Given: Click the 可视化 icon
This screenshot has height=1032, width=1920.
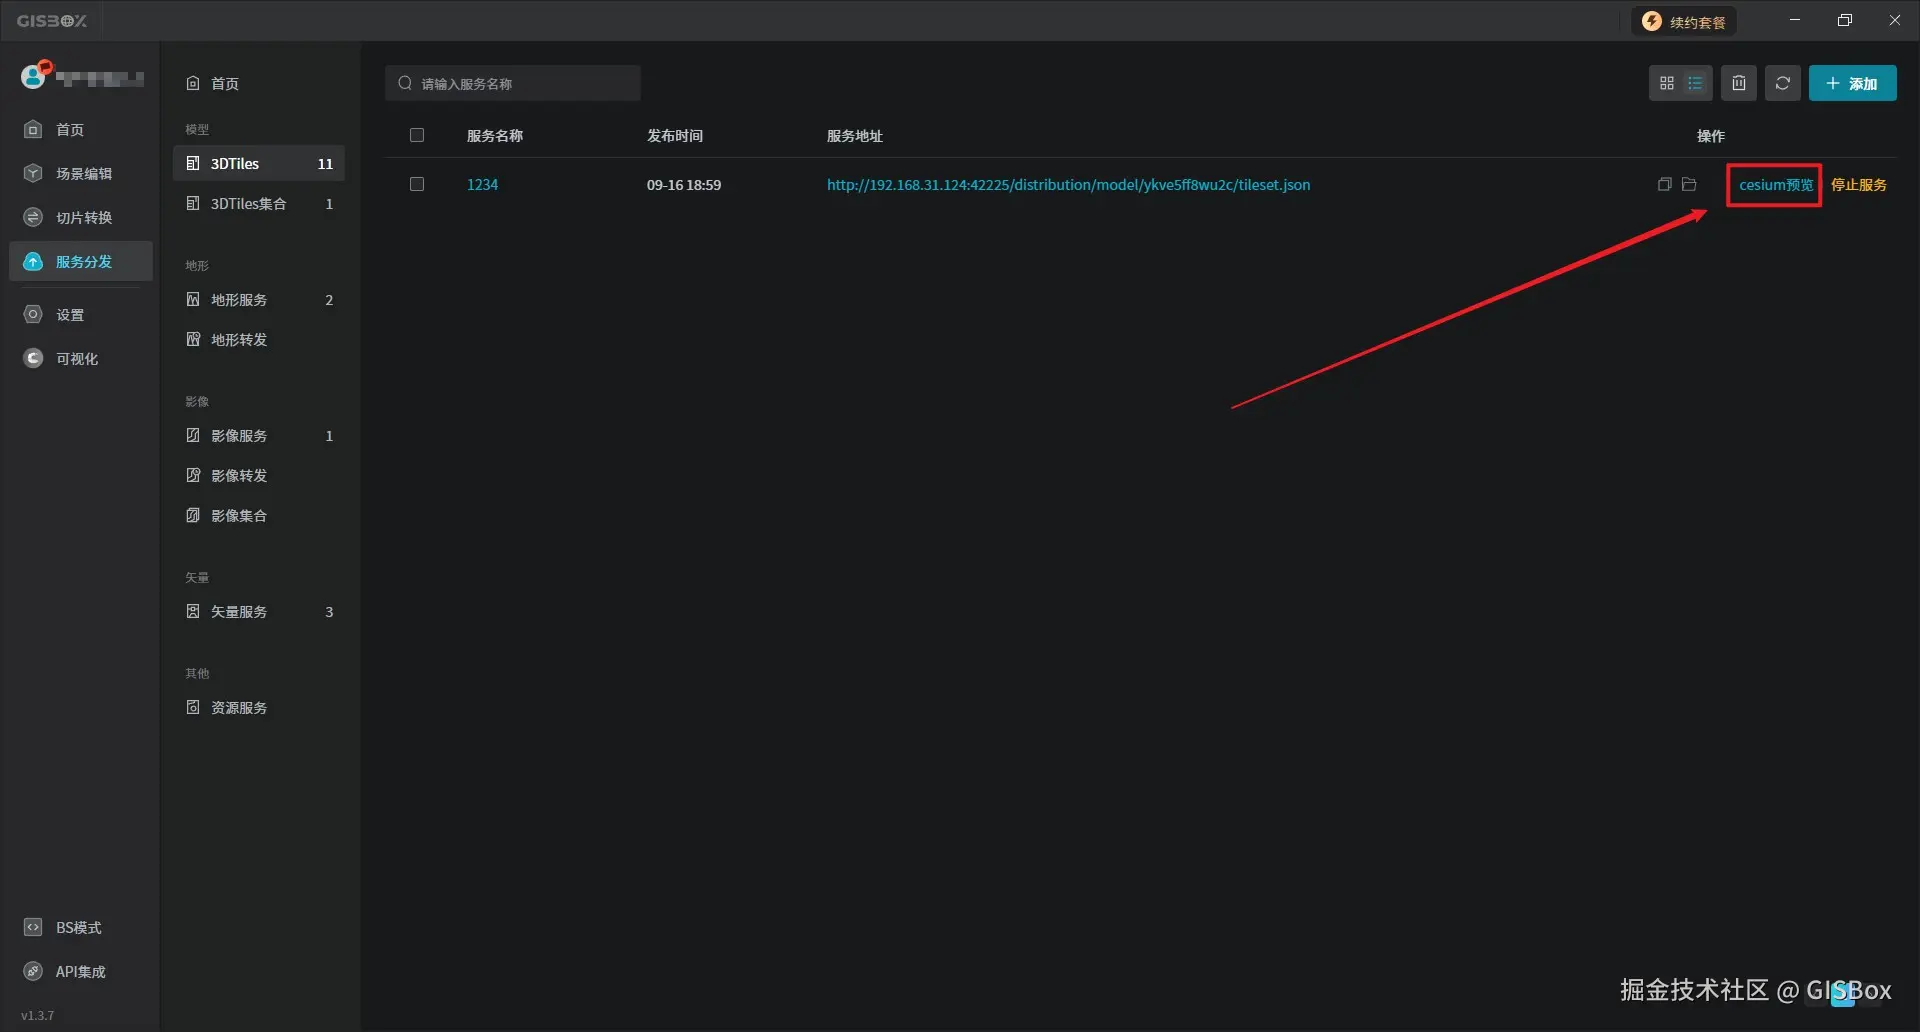Looking at the screenshot, I should point(33,359).
